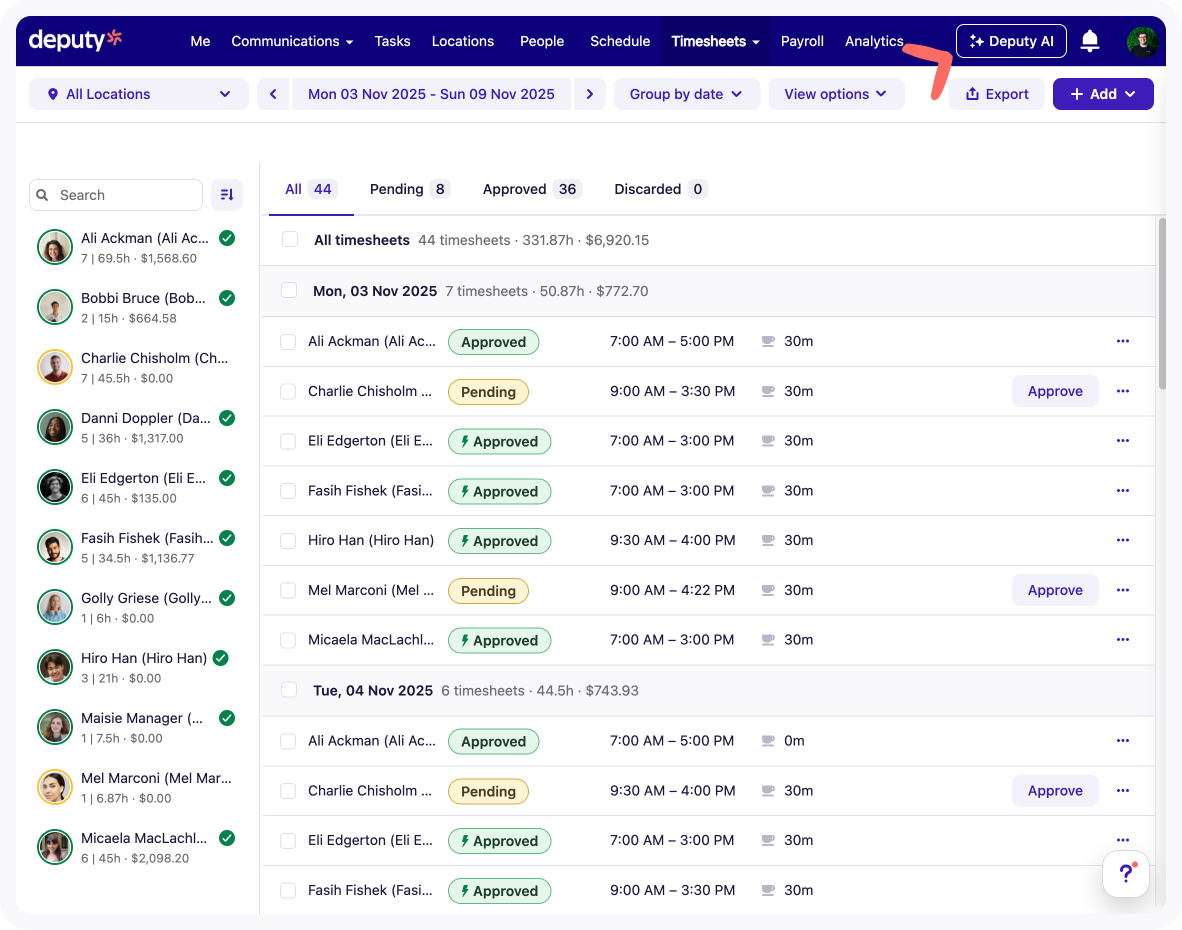Open the Group by date dropdown
Image resolution: width=1182 pixels, height=930 pixels.
(686, 94)
